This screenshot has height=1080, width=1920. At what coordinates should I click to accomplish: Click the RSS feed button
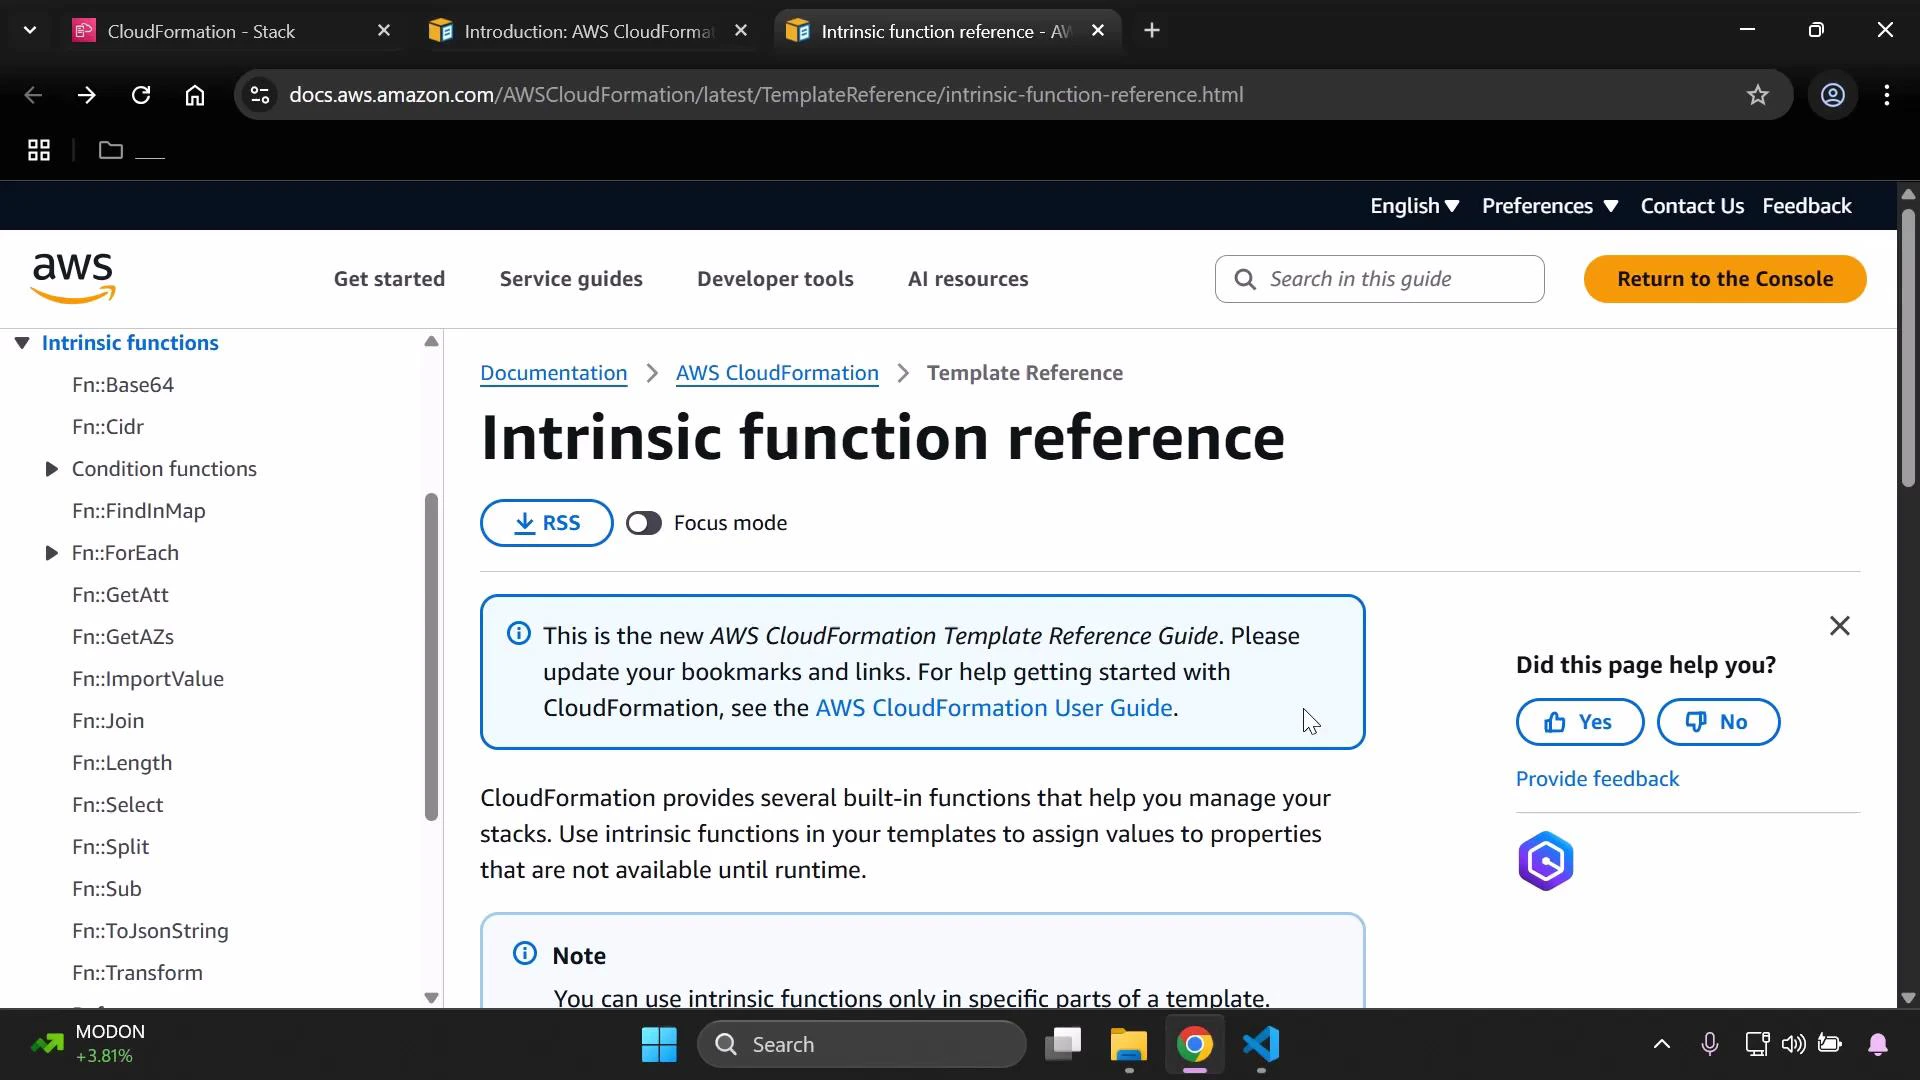click(546, 522)
